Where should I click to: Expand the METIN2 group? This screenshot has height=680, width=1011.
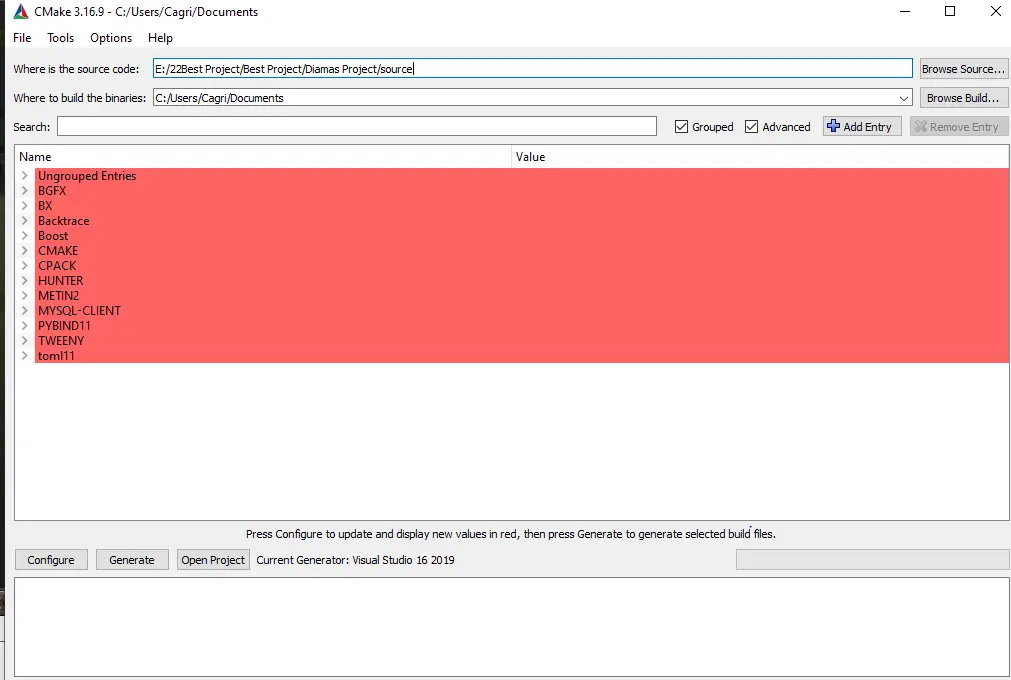25,295
